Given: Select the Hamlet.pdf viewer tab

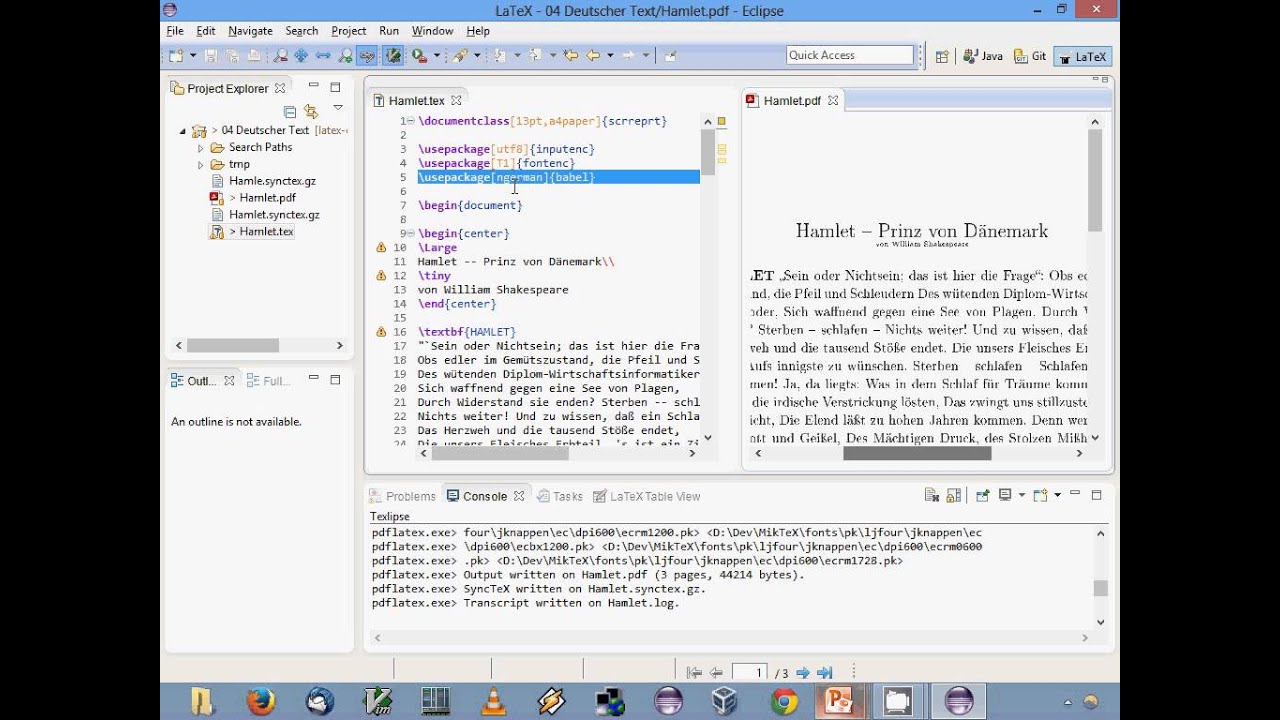Looking at the screenshot, I should 791,101.
